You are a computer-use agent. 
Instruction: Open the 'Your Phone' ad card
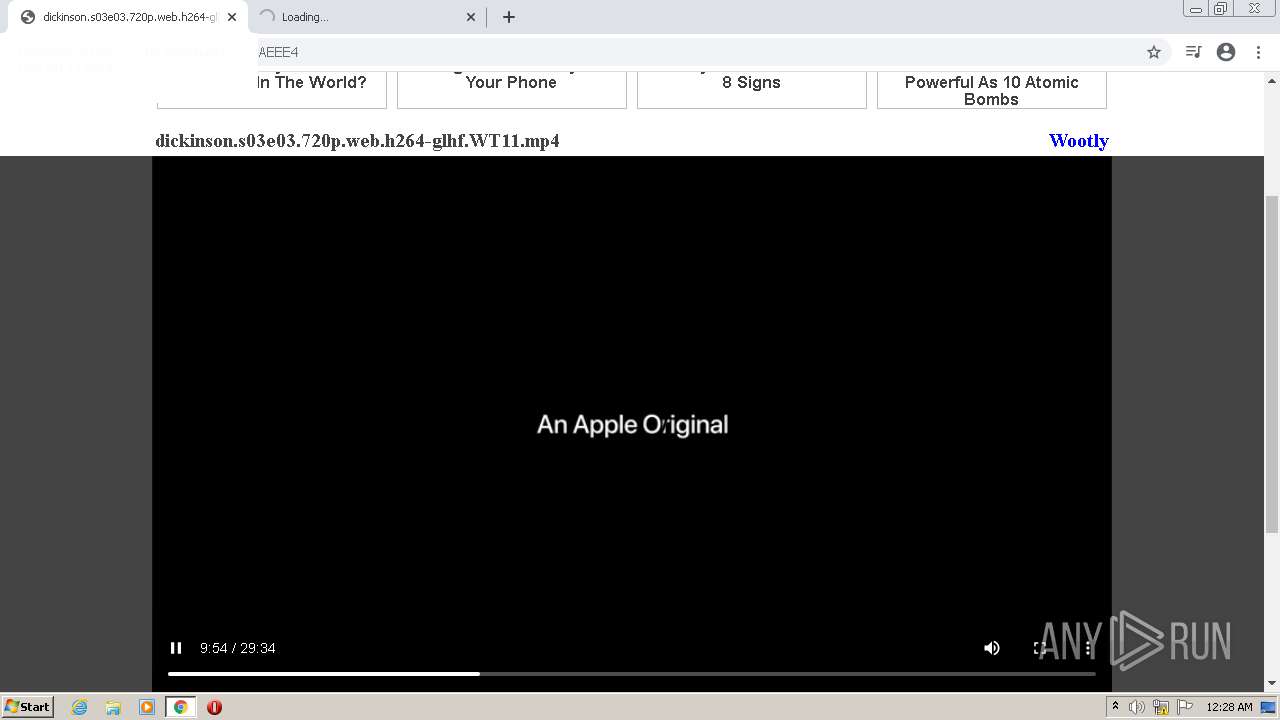tap(511, 88)
